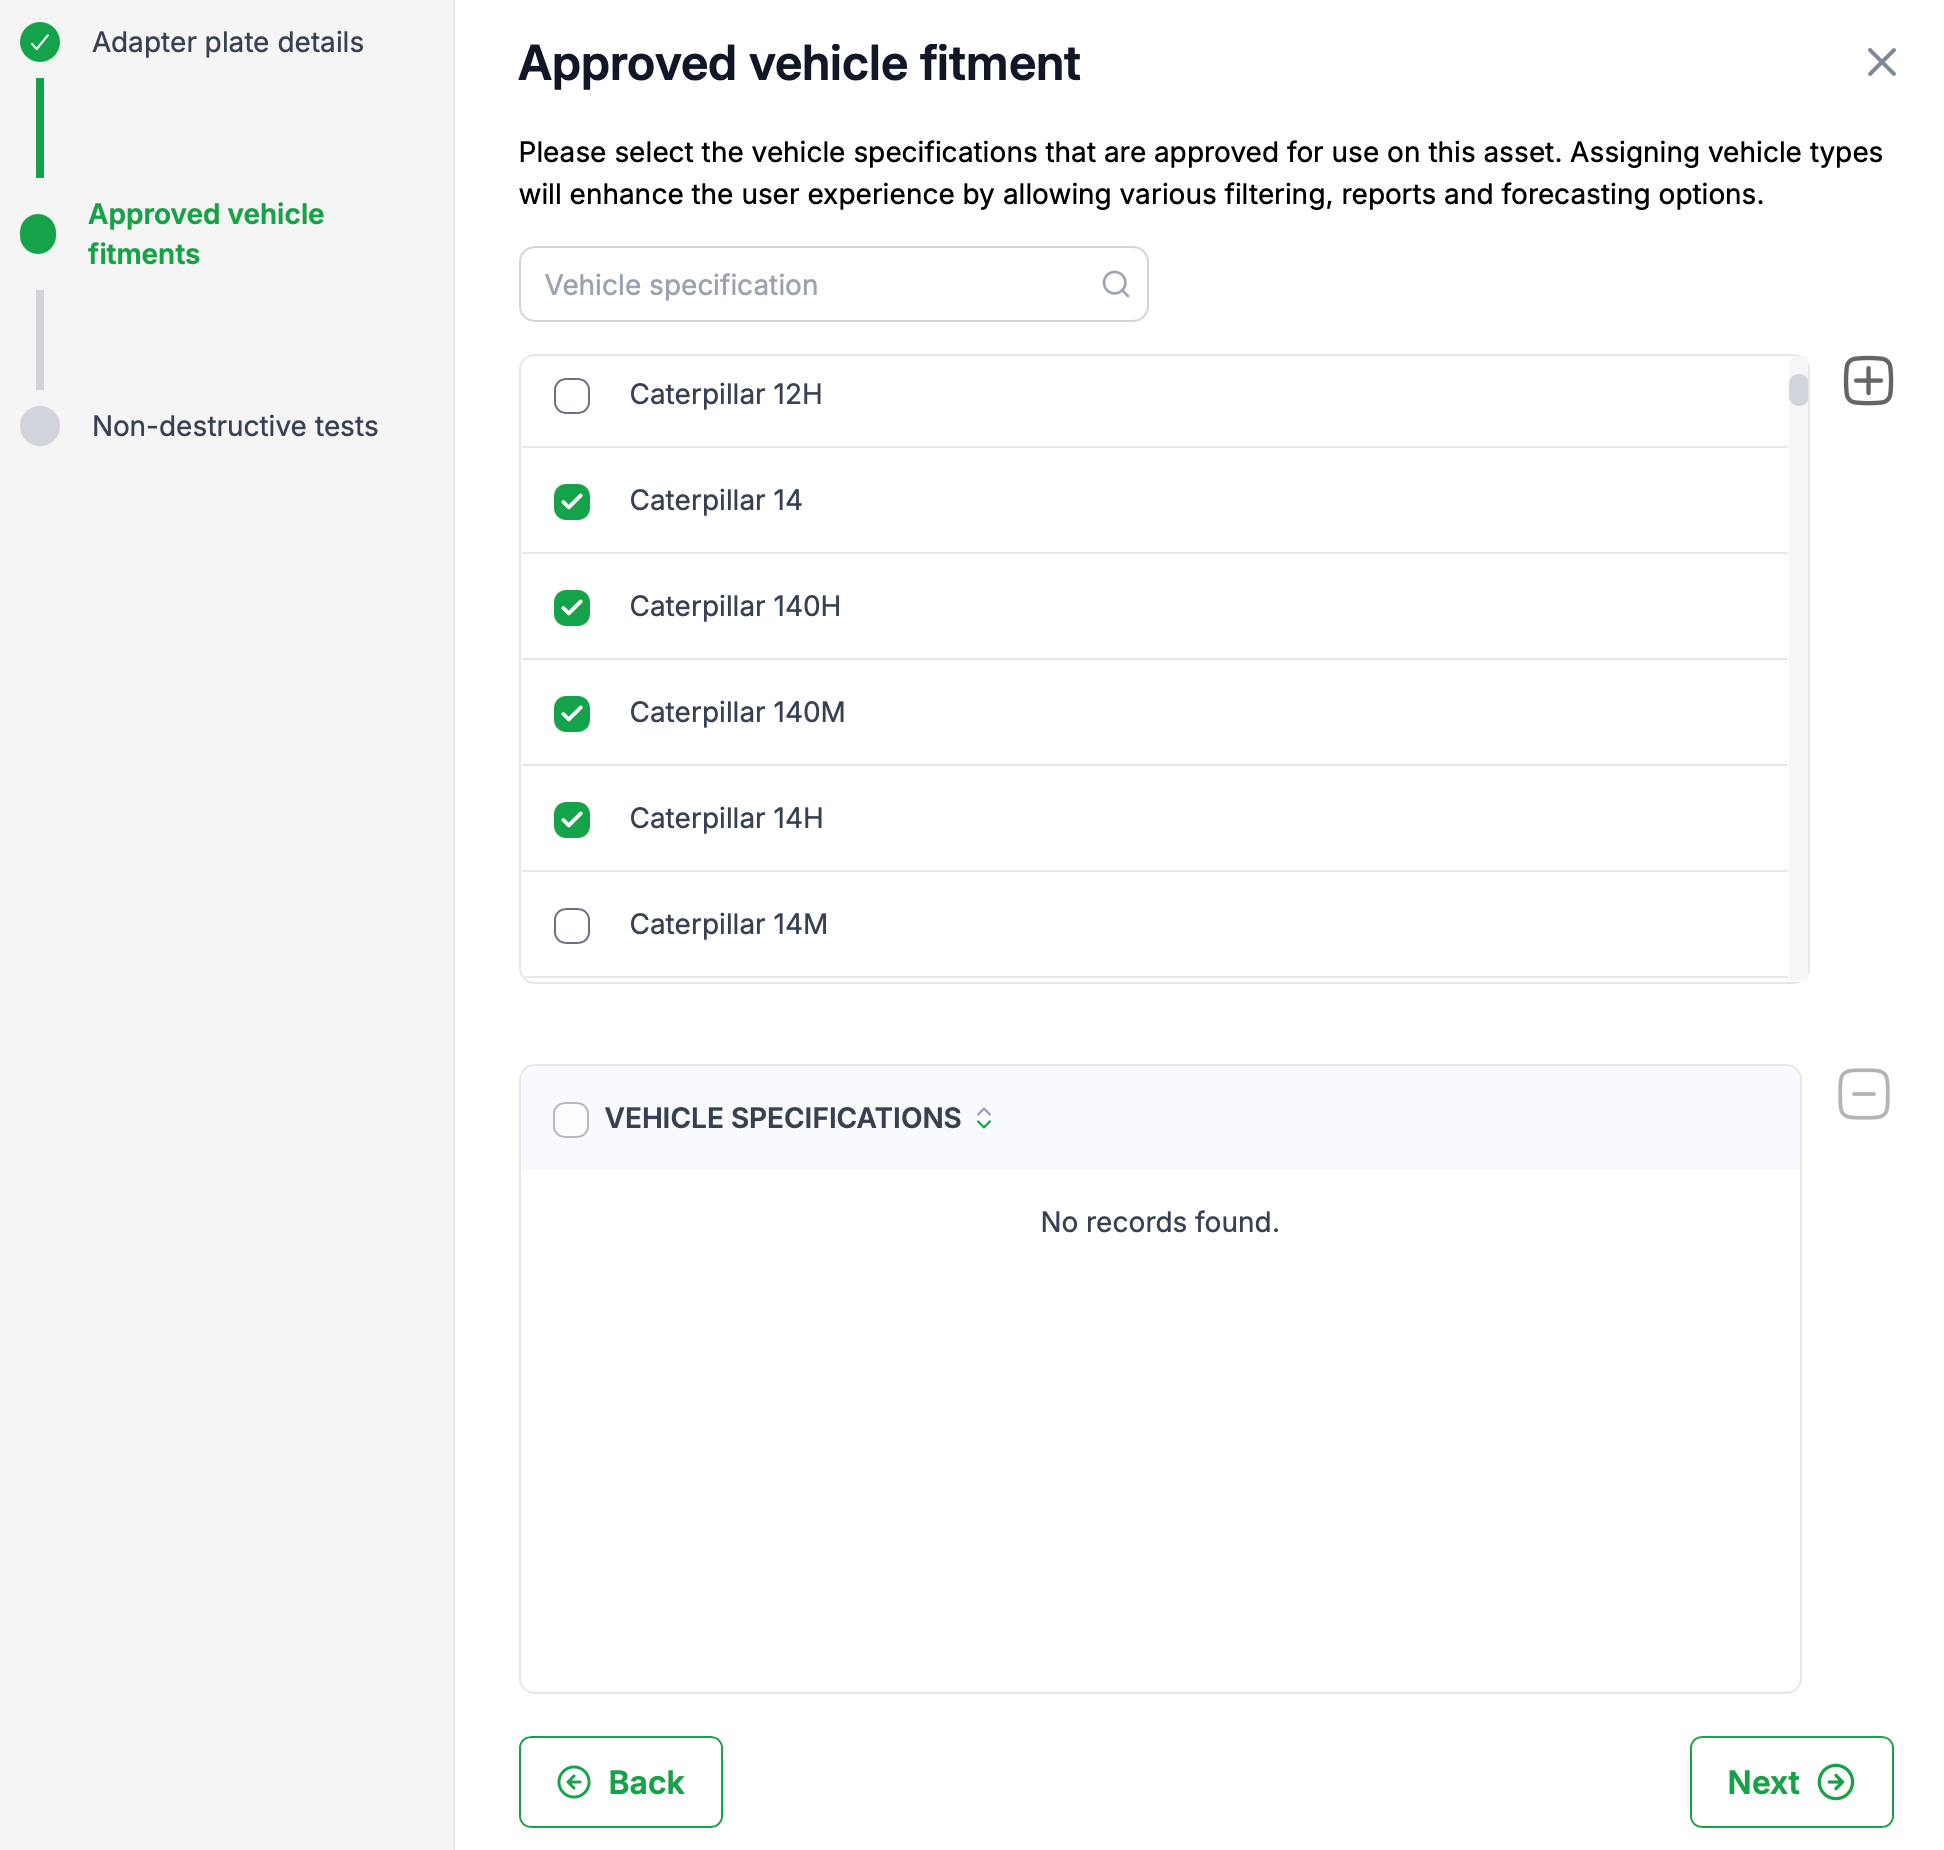The height and width of the screenshot is (1850, 1944).
Task: Click the Back button
Action: point(621,1782)
